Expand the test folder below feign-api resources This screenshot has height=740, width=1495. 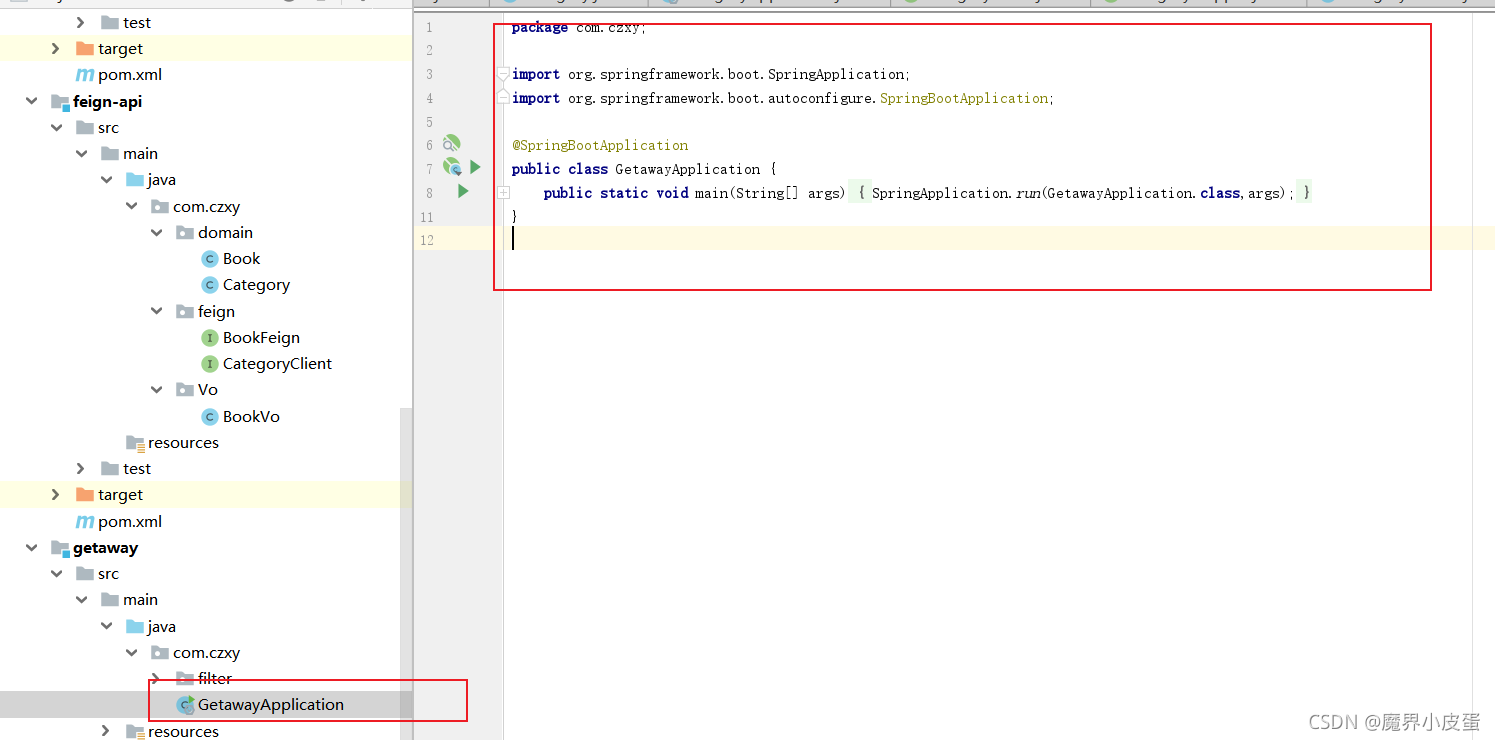click(82, 469)
